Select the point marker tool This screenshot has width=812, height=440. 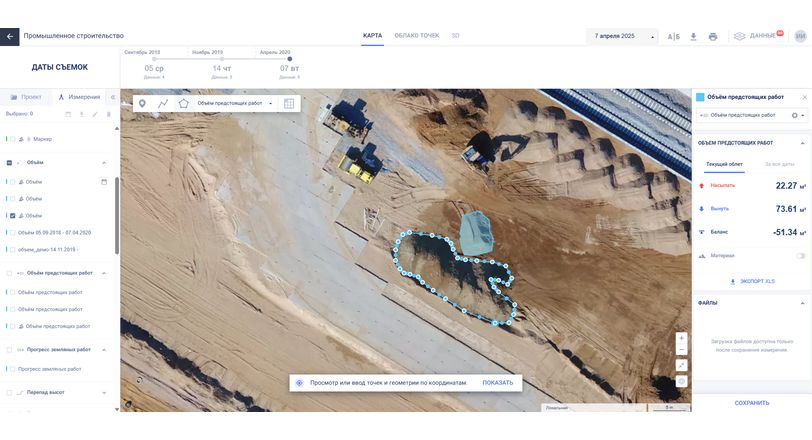point(142,103)
